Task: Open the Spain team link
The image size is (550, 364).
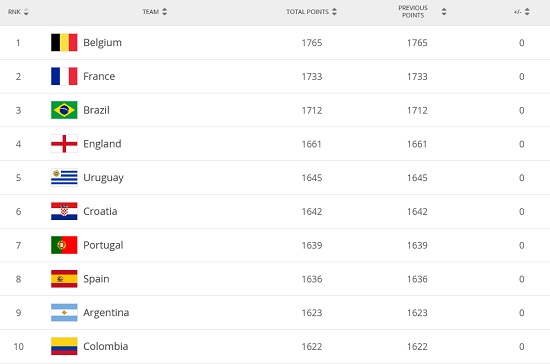Action: [96, 279]
